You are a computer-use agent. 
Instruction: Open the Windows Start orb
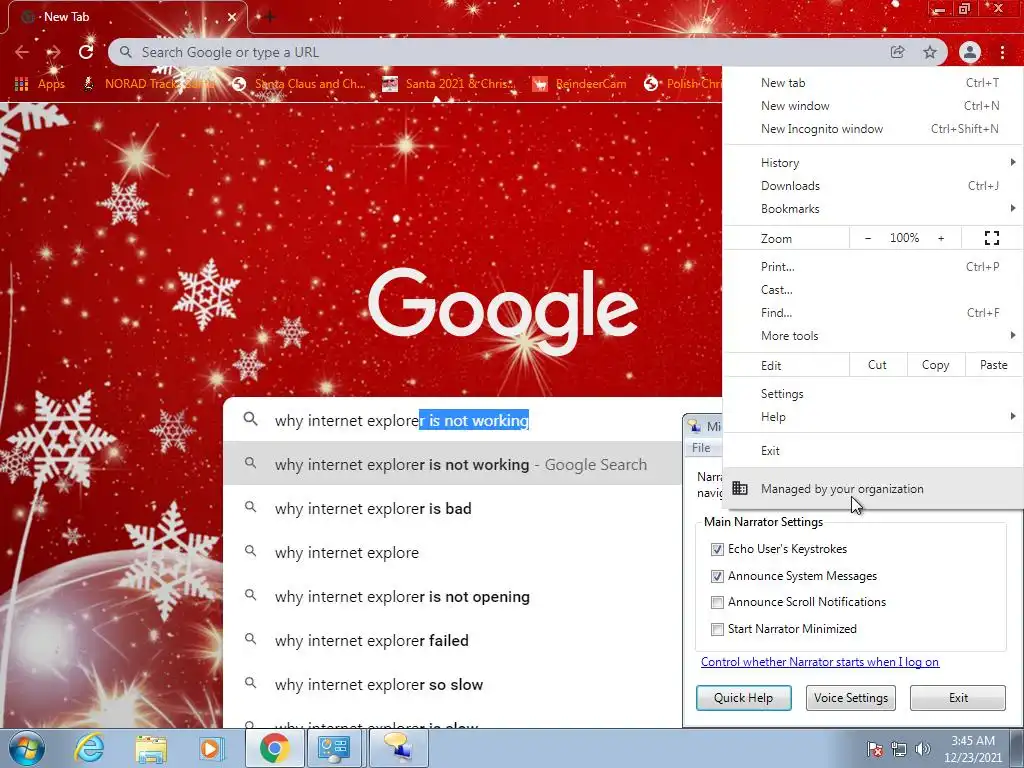tap(27, 748)
